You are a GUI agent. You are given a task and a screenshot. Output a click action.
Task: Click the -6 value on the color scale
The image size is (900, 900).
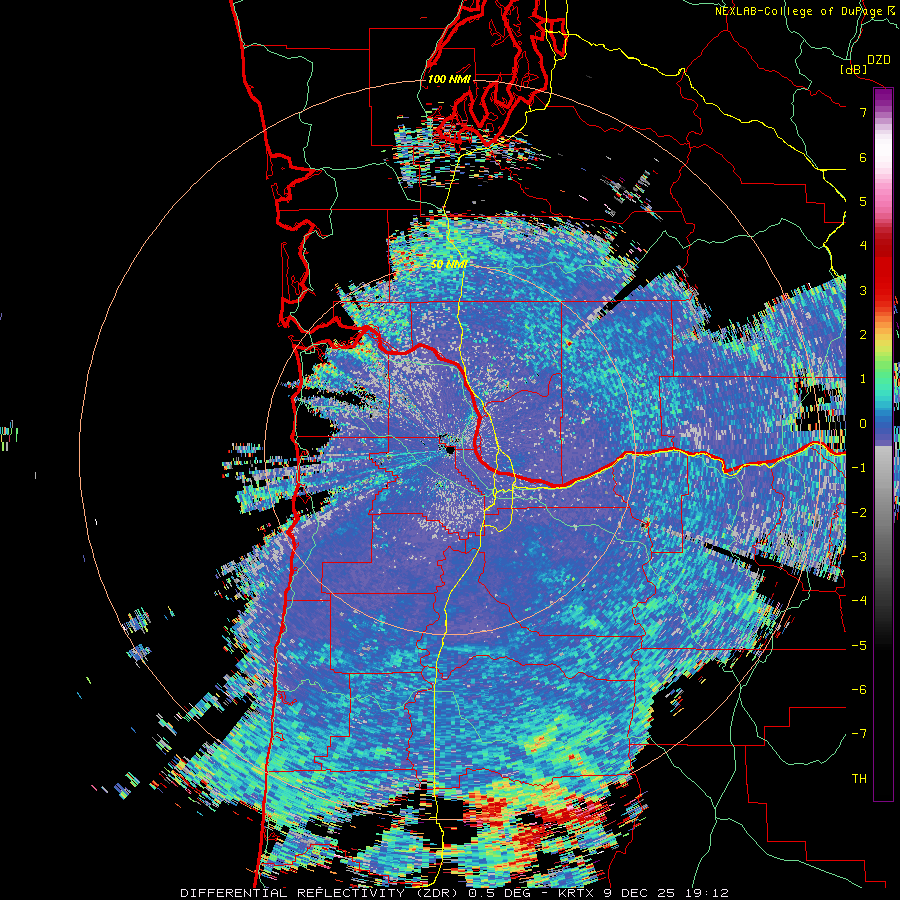[859, 690]
